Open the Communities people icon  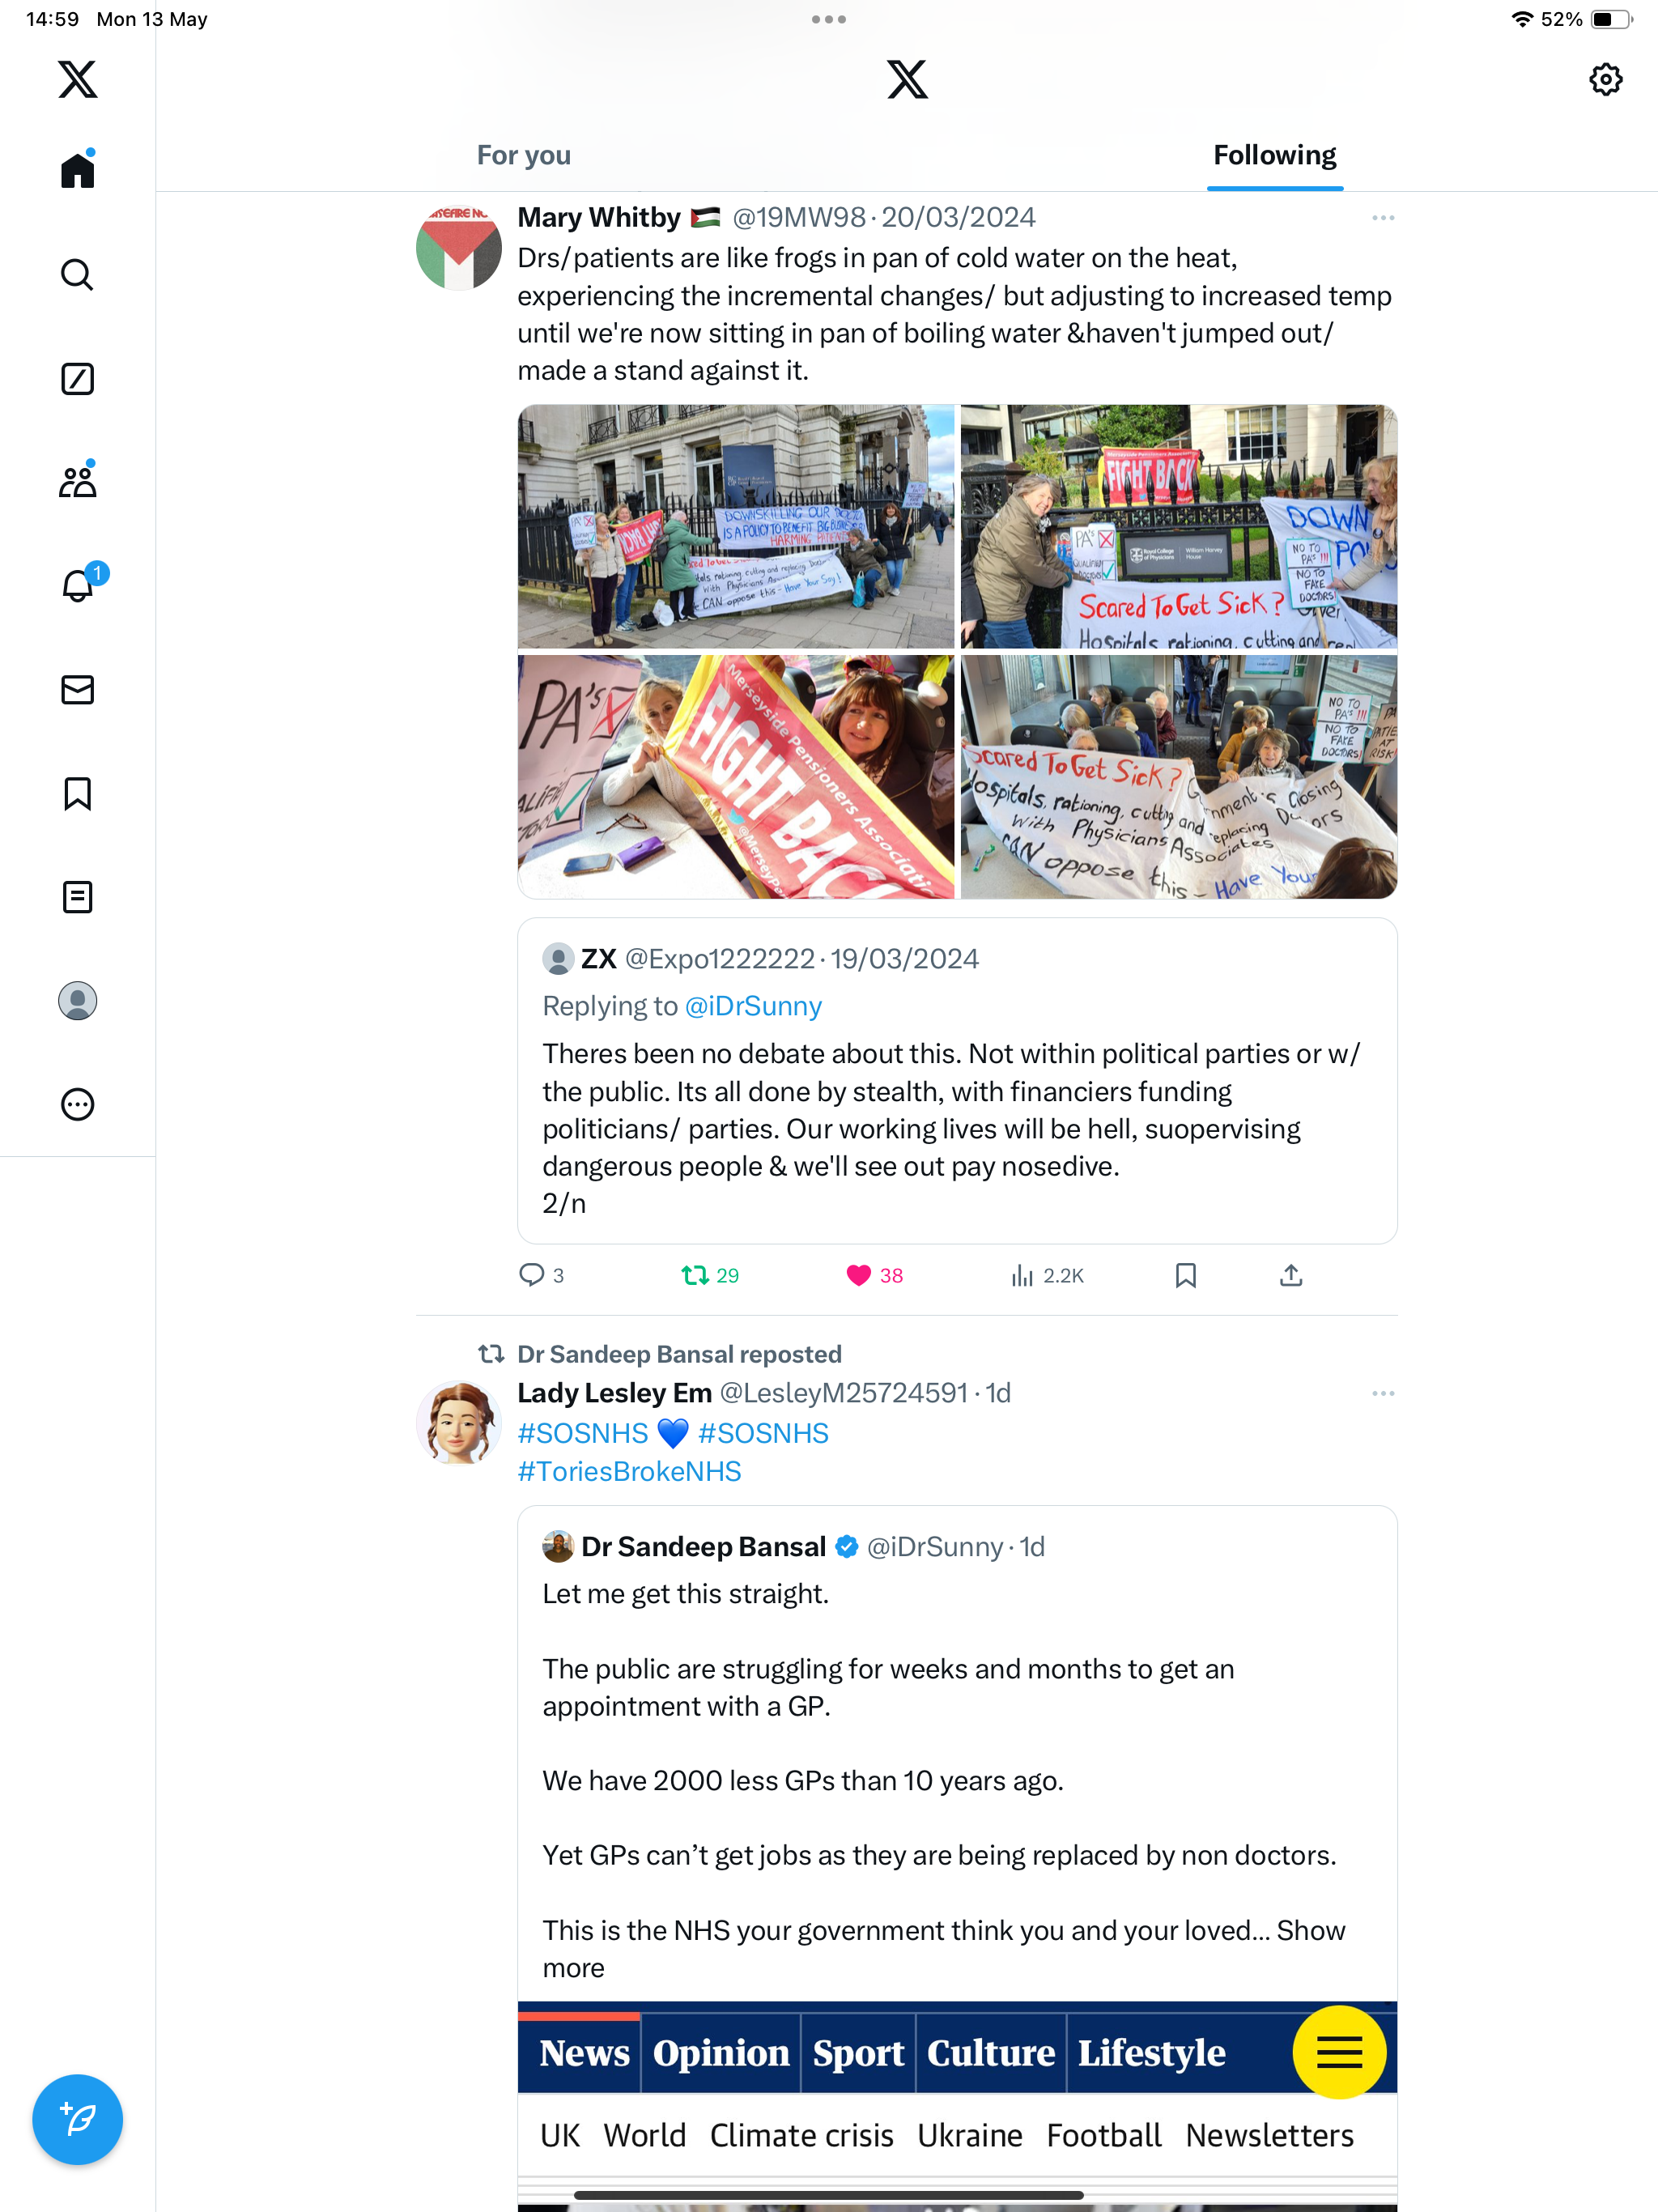coord(77,481)
